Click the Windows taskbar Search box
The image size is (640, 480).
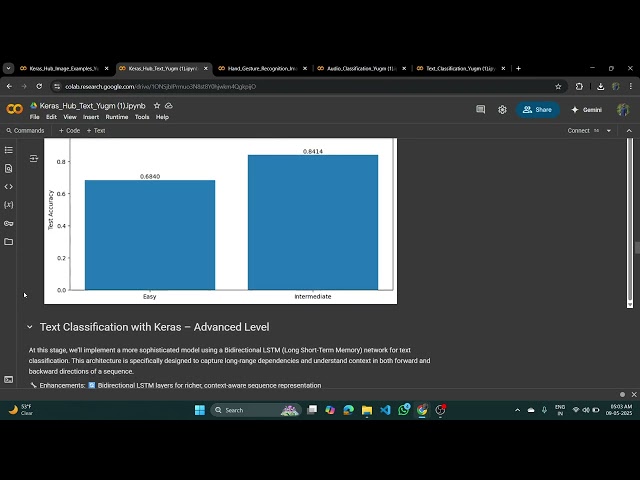[x=256, y=410]
